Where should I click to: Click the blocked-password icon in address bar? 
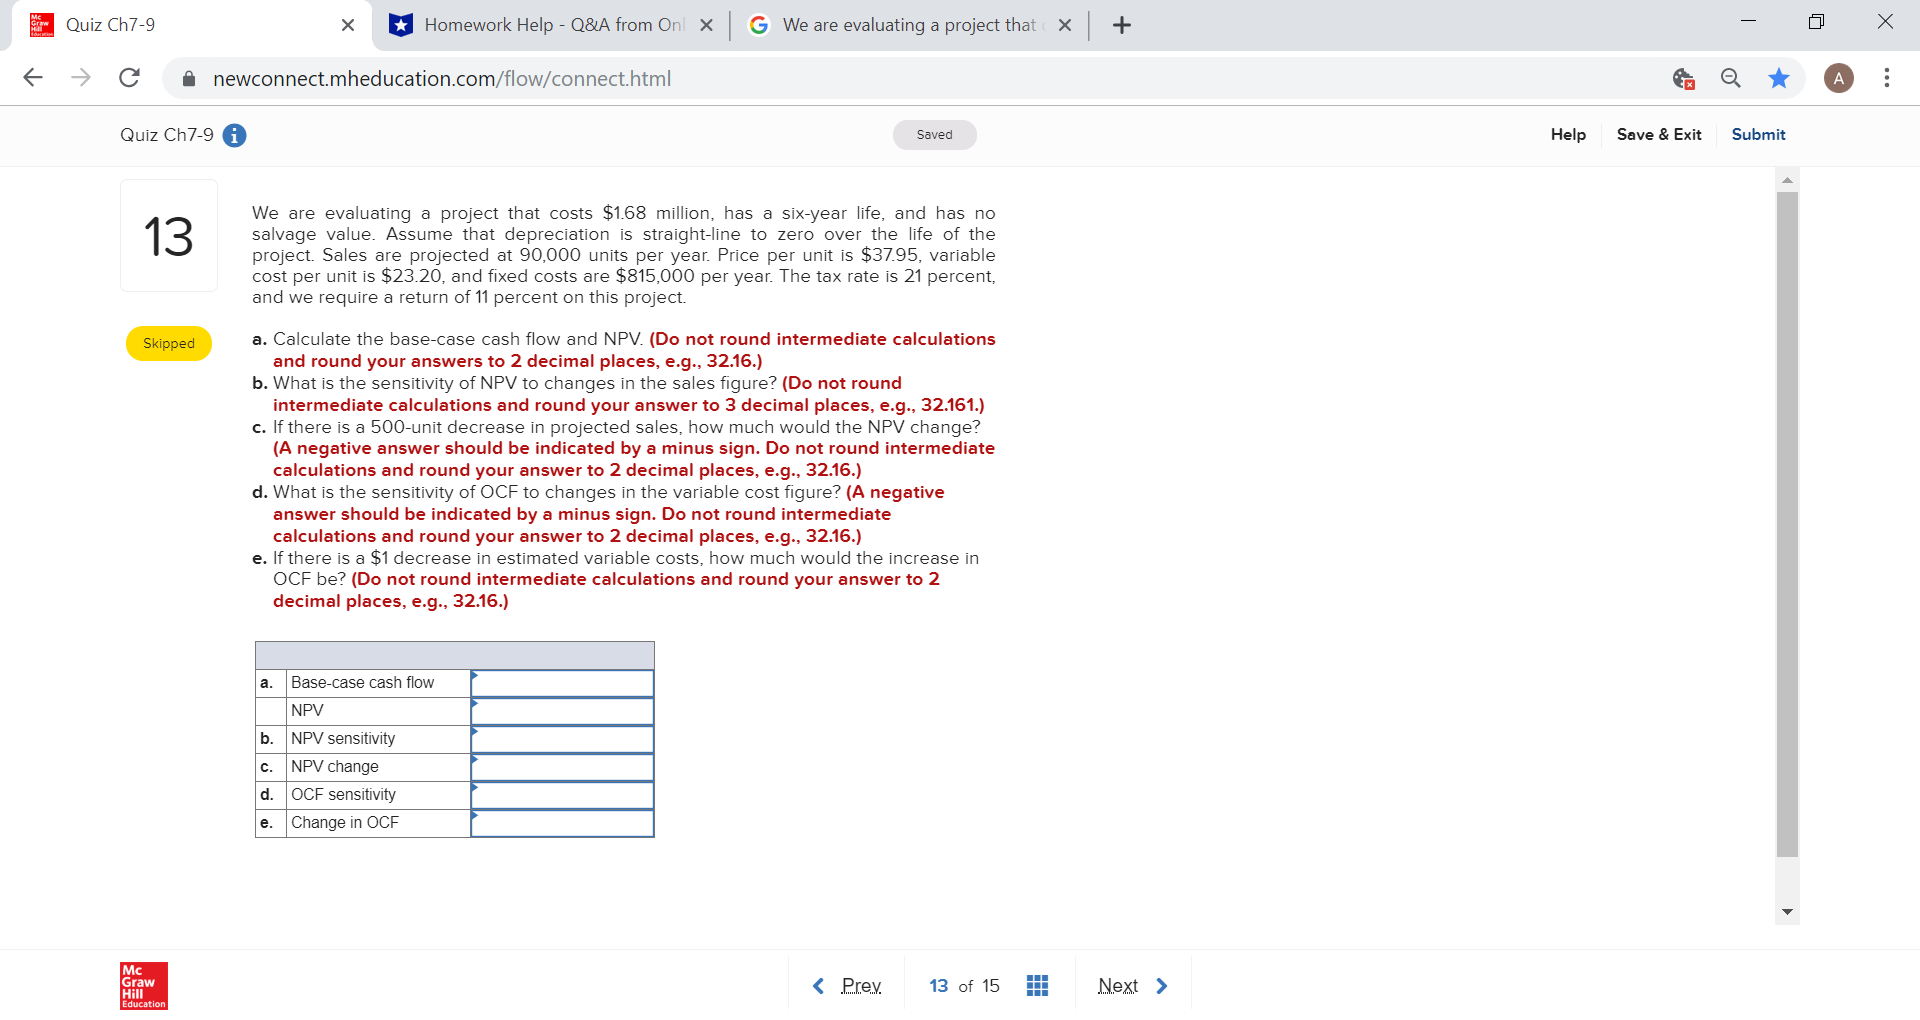coord(1683,78)
